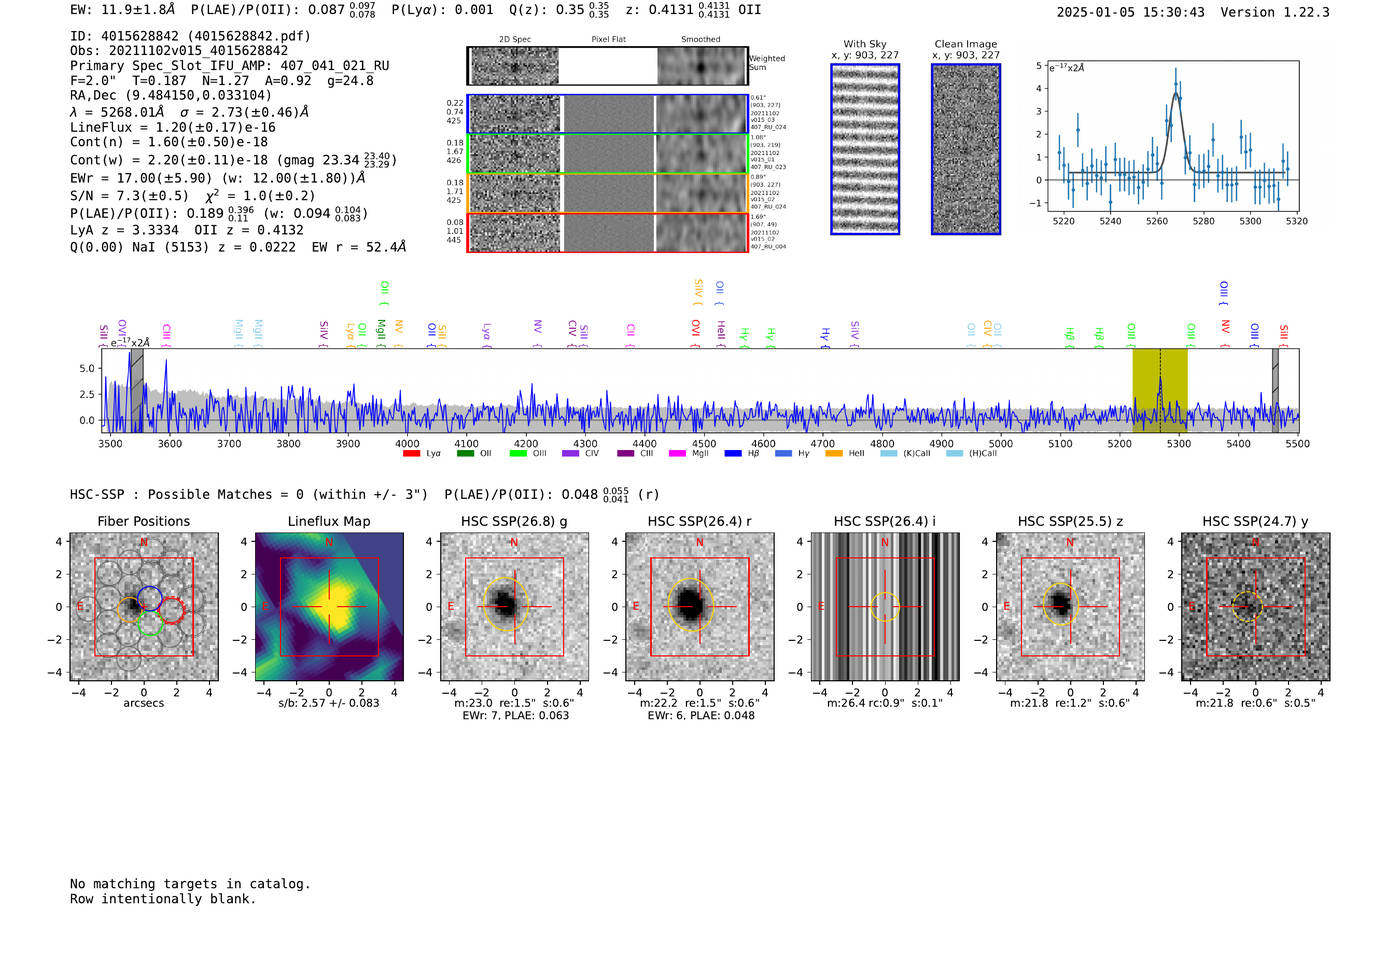
Task: Click the Row intentionally blank text
Action: (x=163, y=899)
